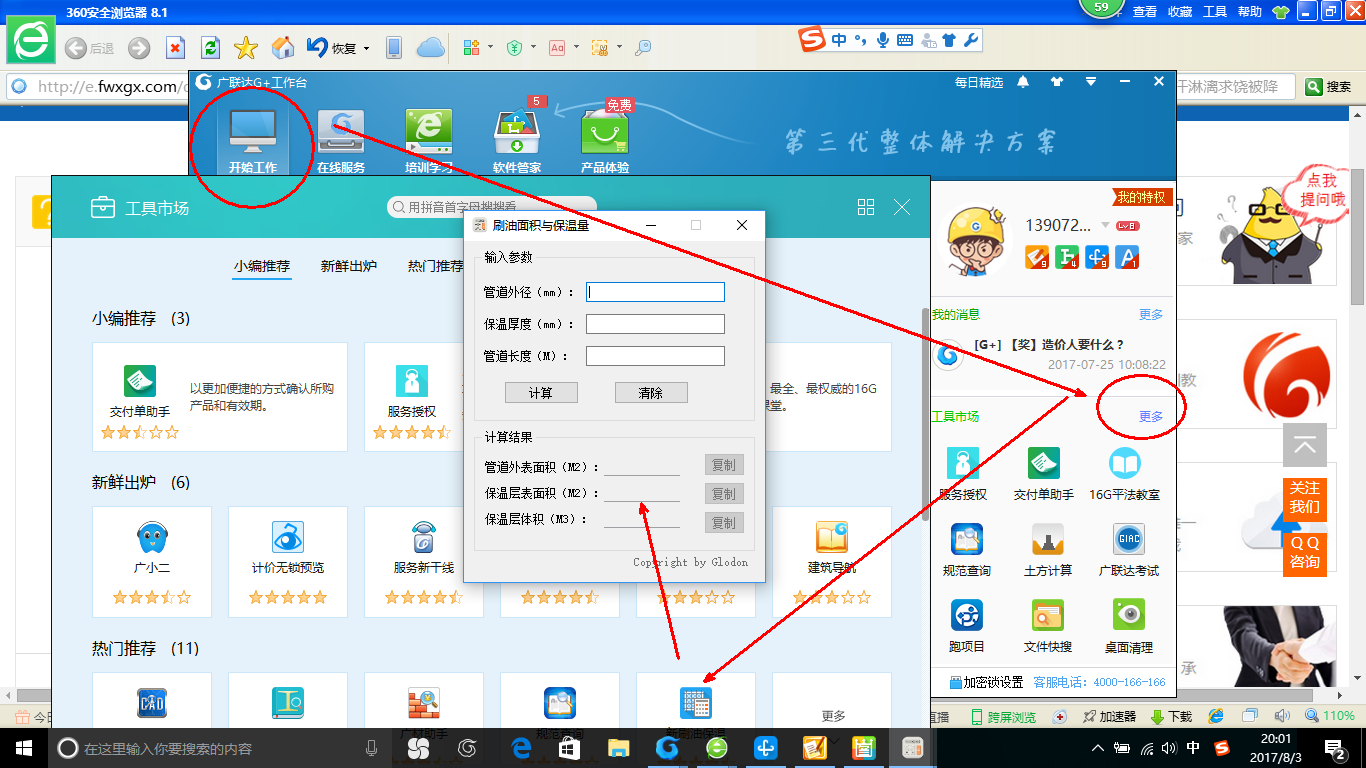1366x768 pixels.
Task: Click 加密锁设置 link
Action: (986, 682)
